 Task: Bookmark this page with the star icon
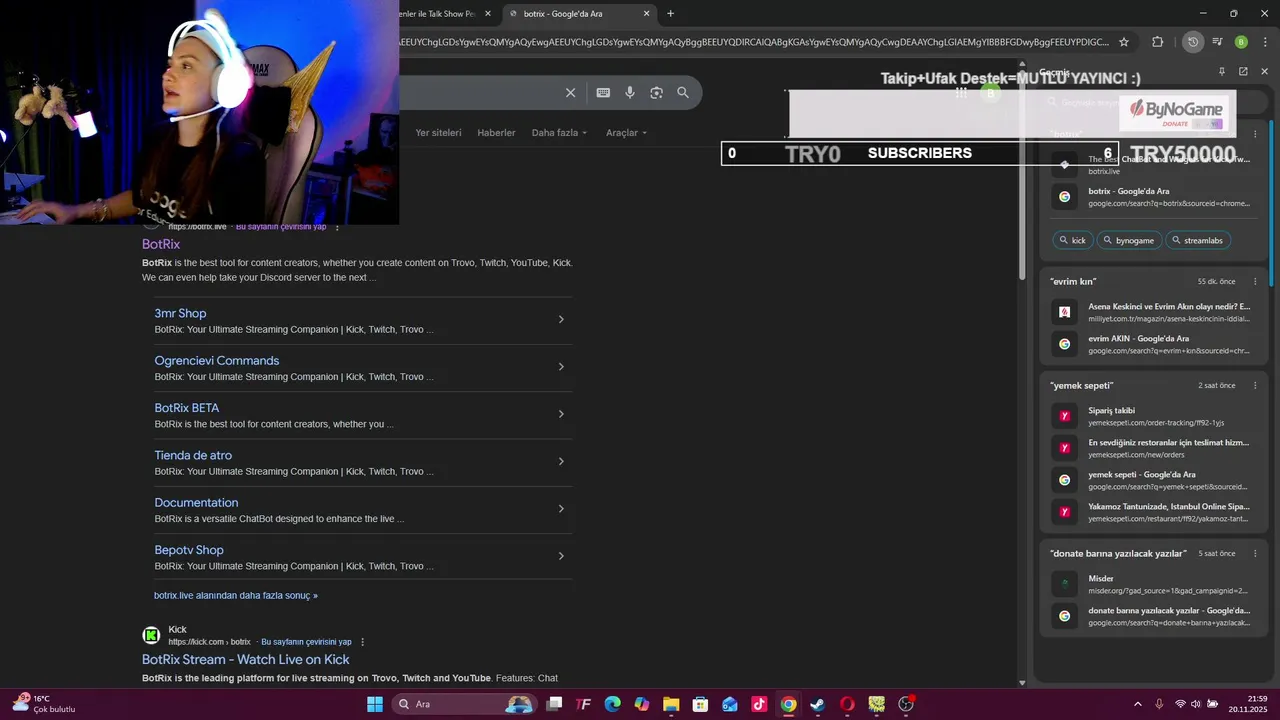1124,42
